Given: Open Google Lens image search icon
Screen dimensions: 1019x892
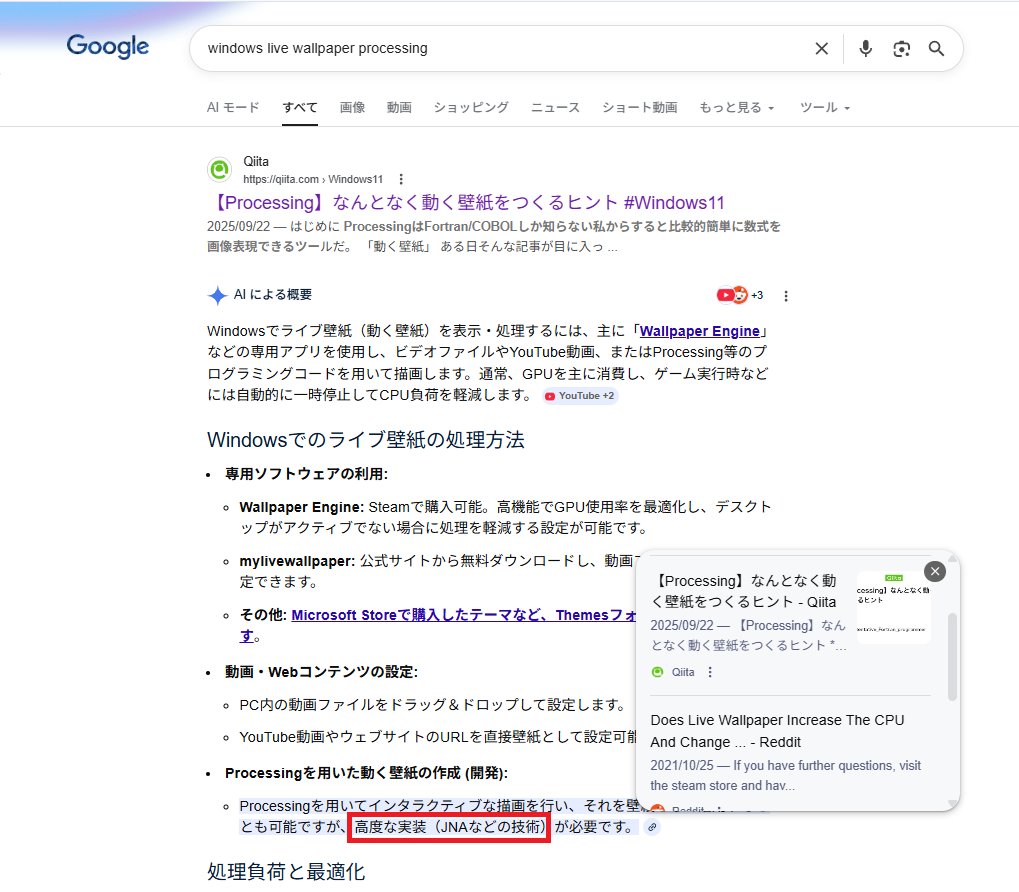Looking at the screenshot, I should 901,49.
